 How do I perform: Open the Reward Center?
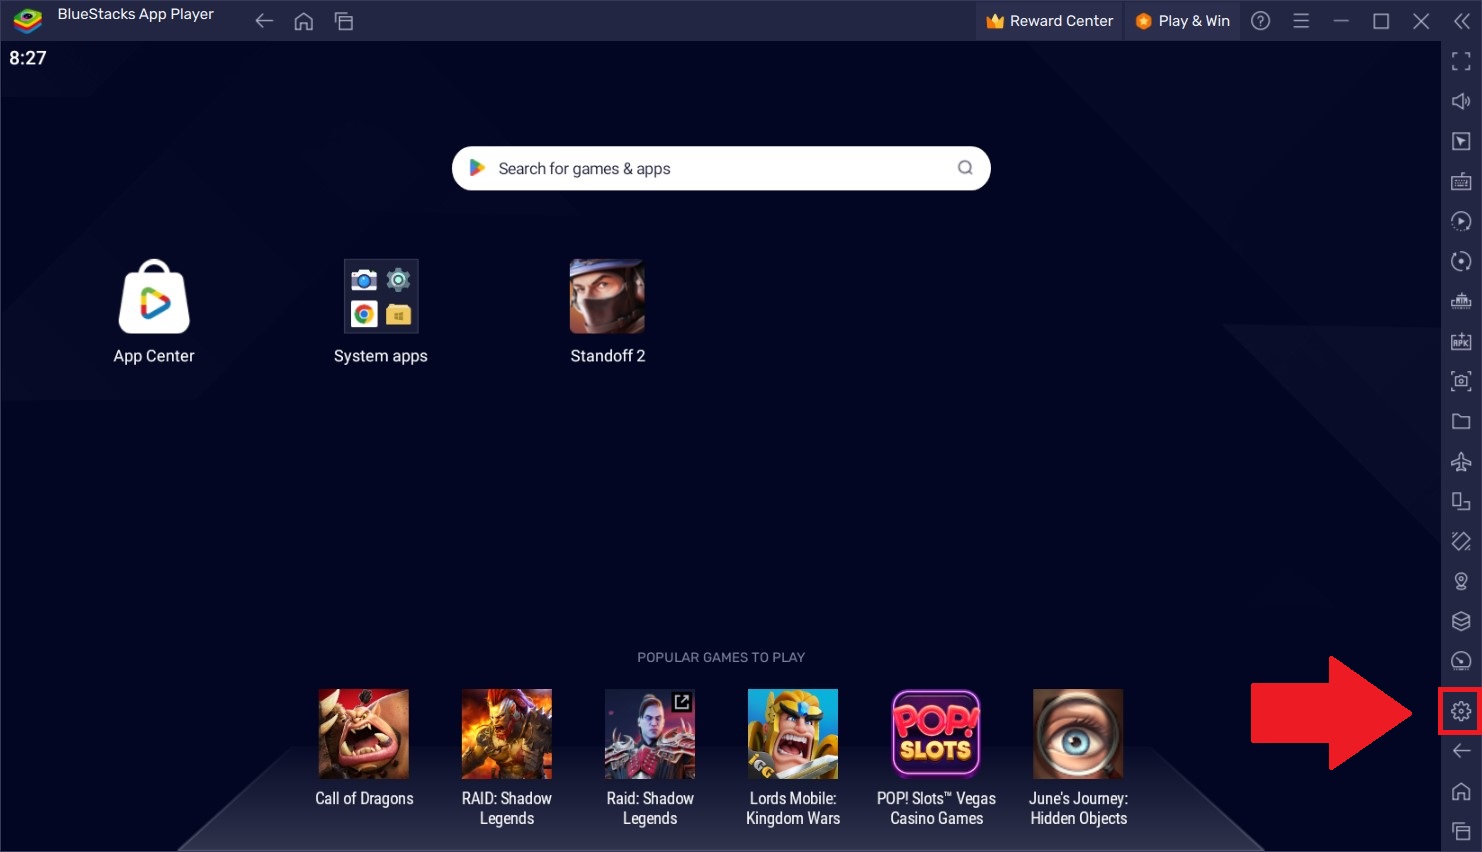coord(1049,20)
